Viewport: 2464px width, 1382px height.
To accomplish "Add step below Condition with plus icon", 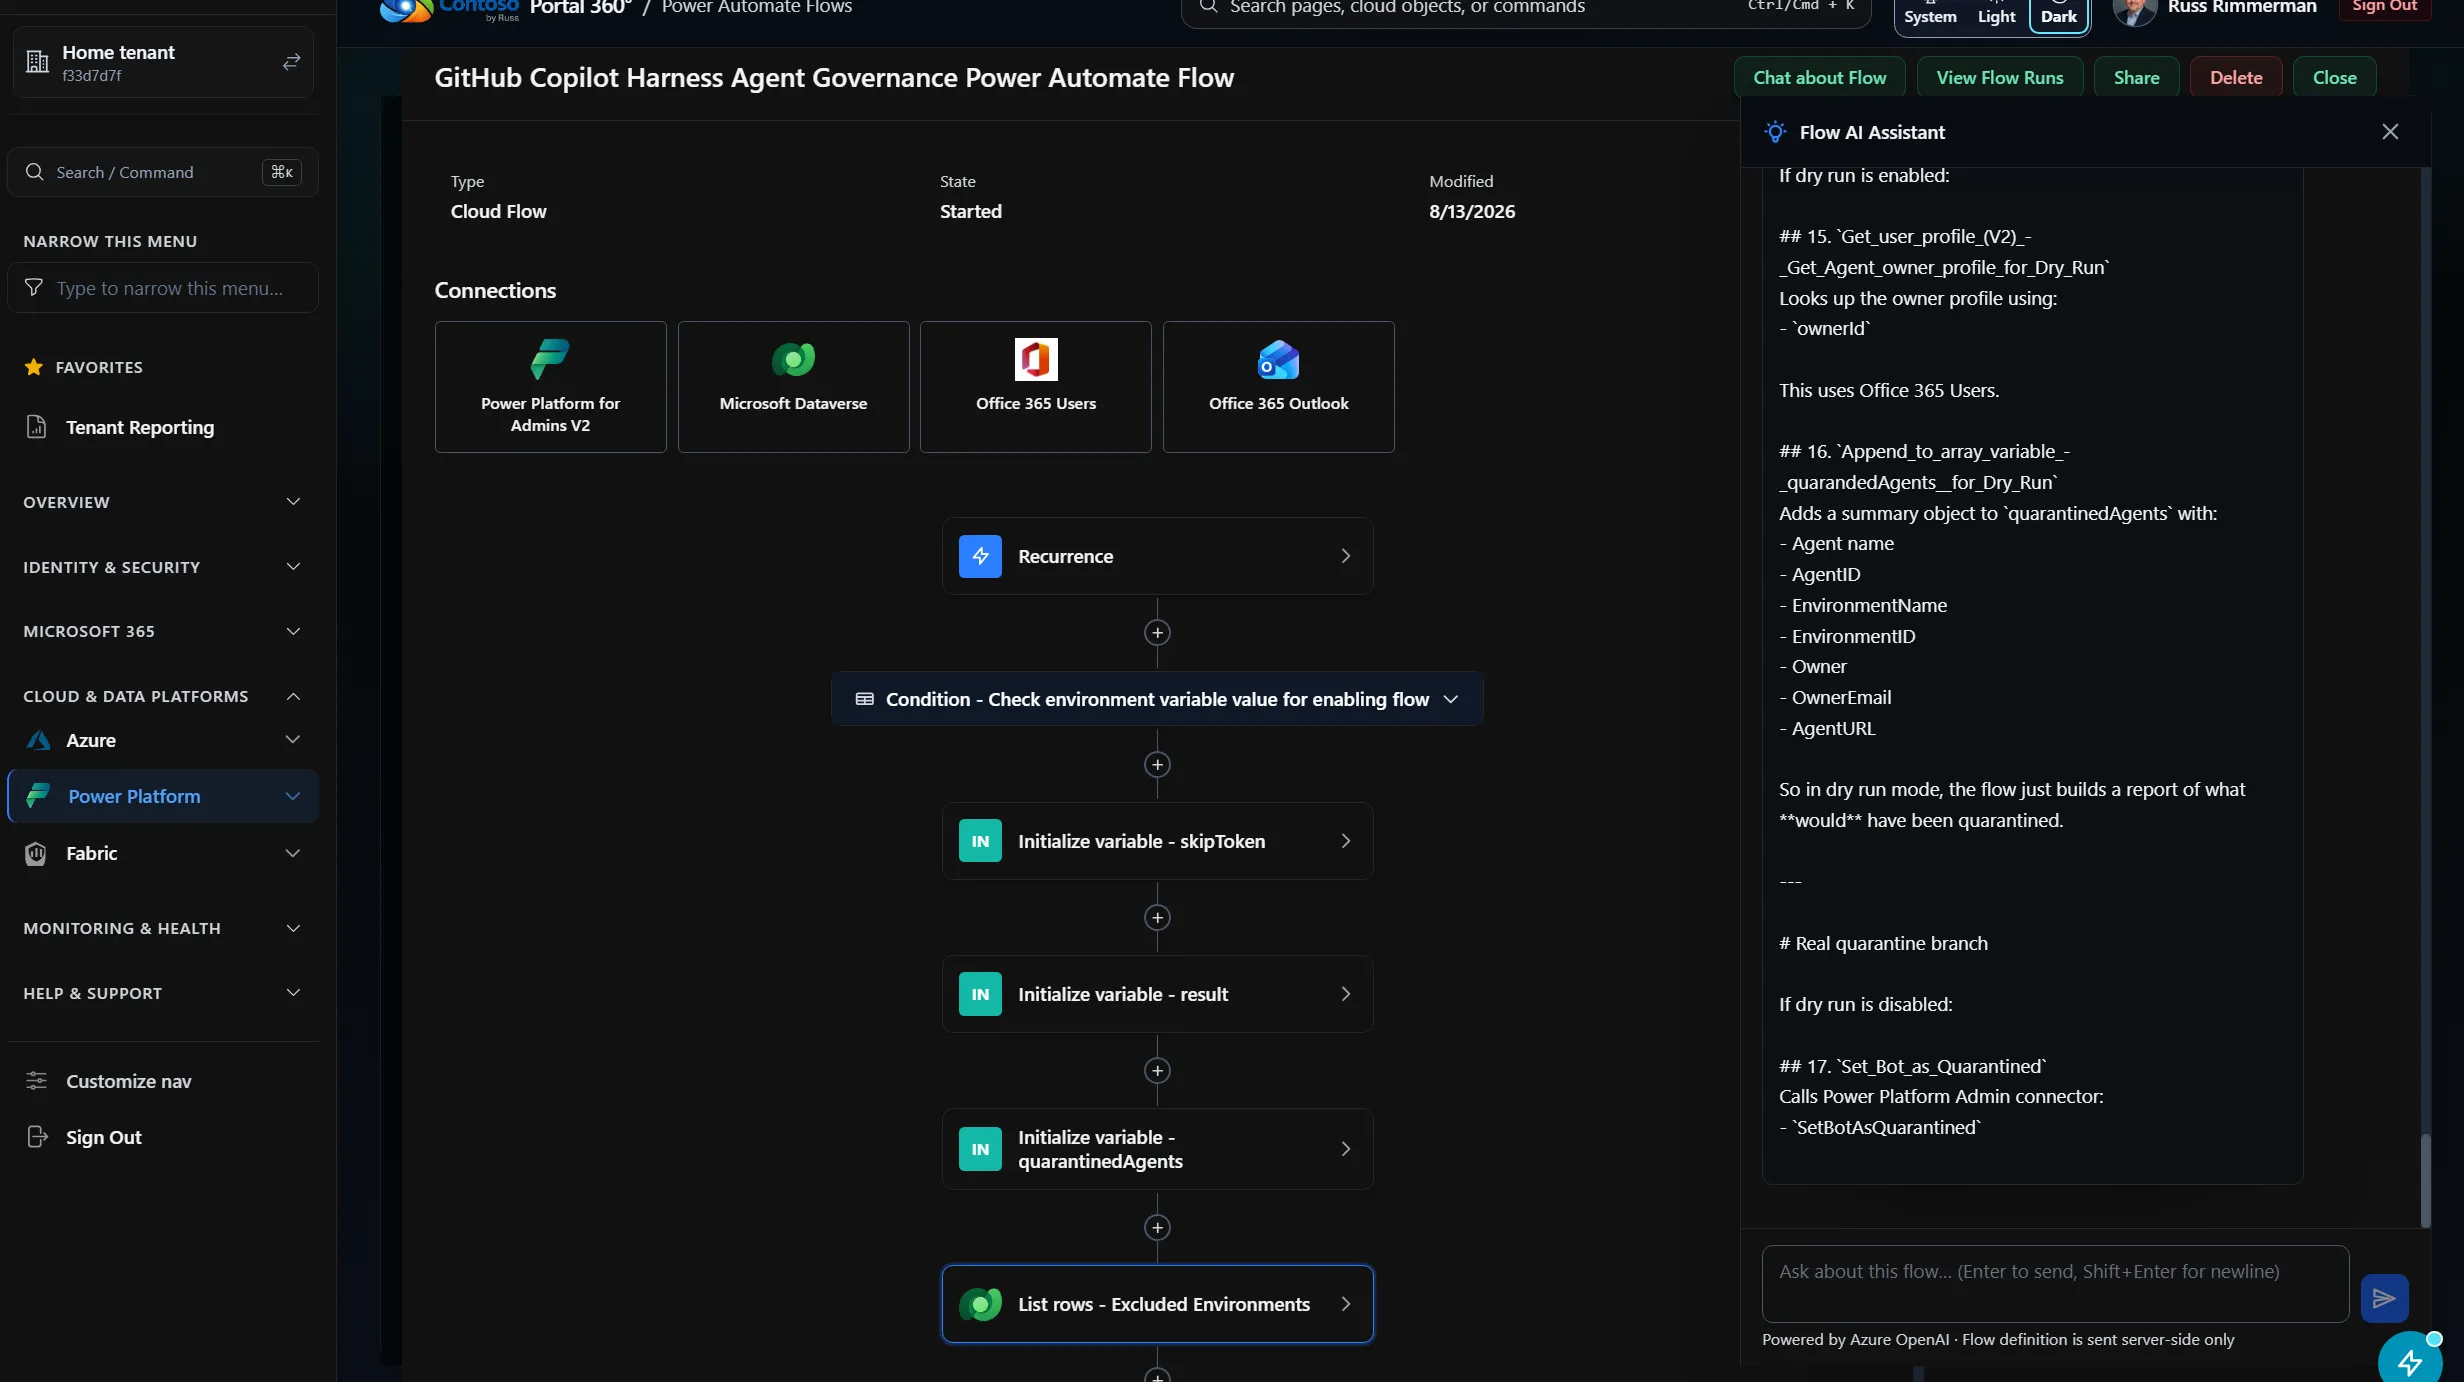I will [1157, 765].
